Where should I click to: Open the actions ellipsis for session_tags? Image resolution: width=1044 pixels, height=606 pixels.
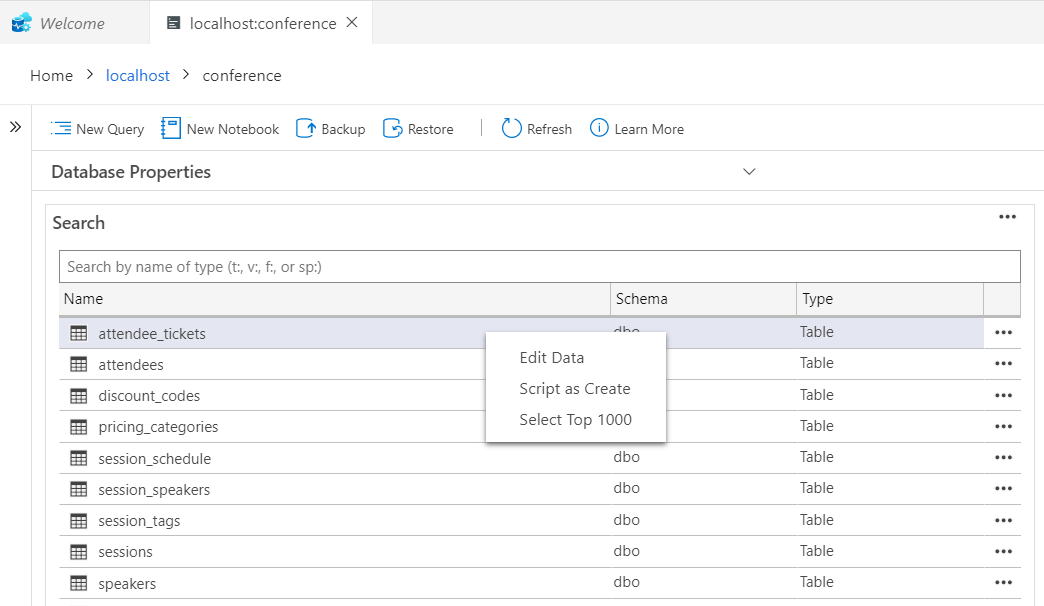pos(1003,520)
